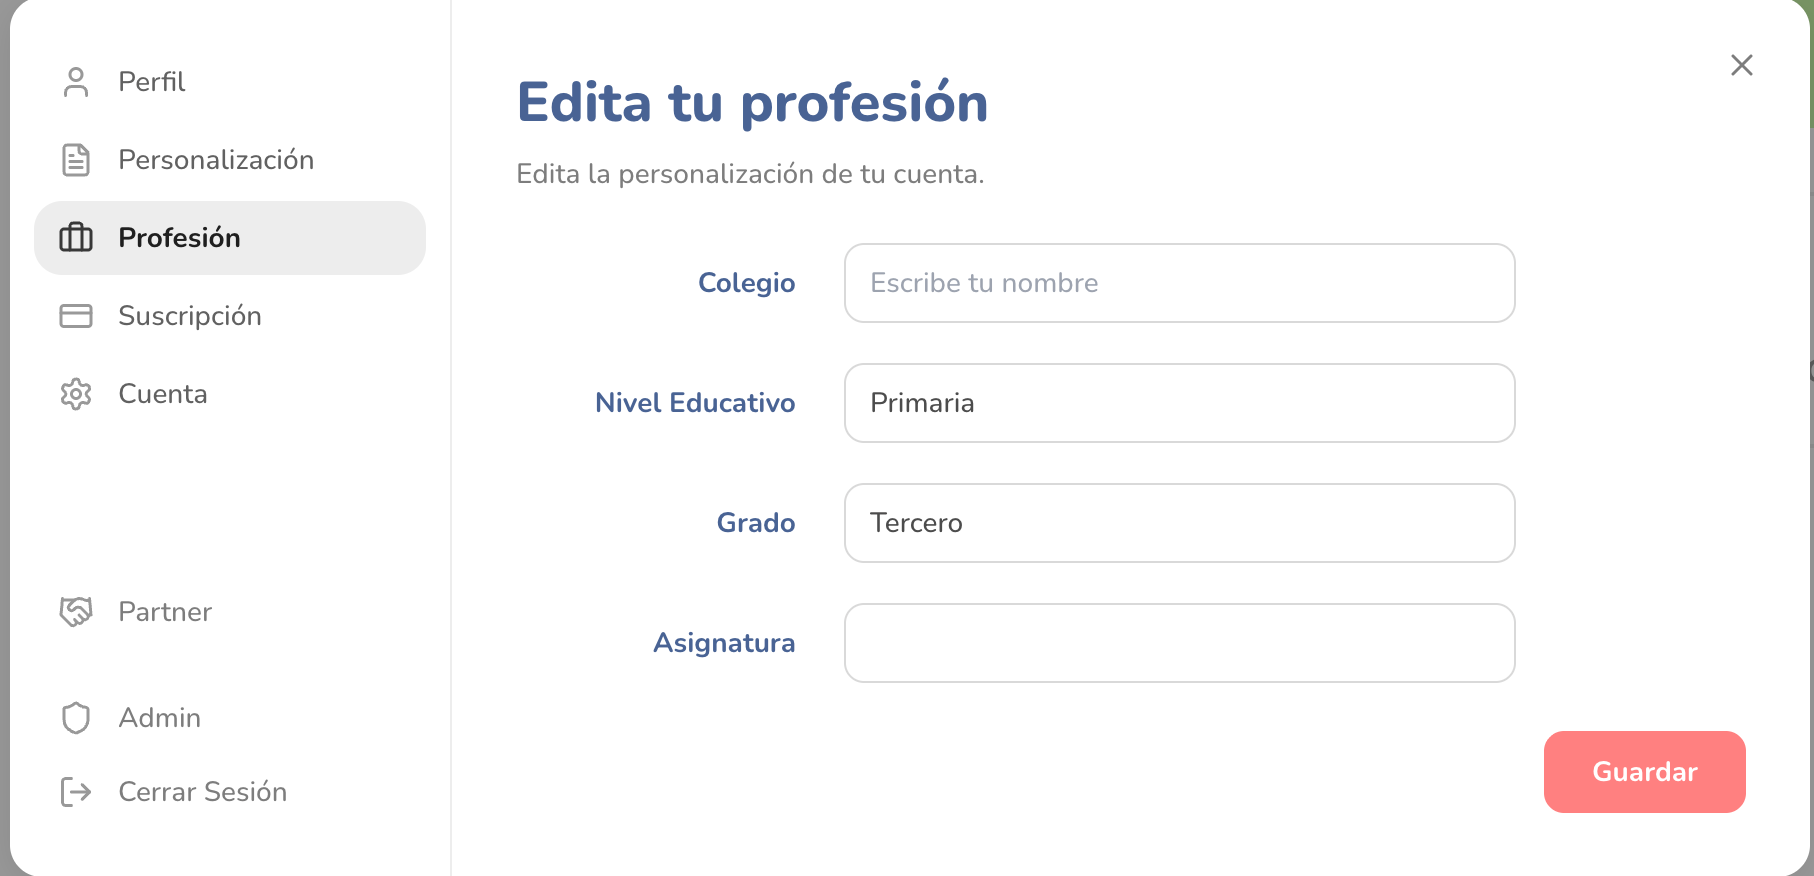The height and width of the screenshot is (876, 1814).
Task: Open the empty Asignatura selector
Action: tap(1179, 643)
